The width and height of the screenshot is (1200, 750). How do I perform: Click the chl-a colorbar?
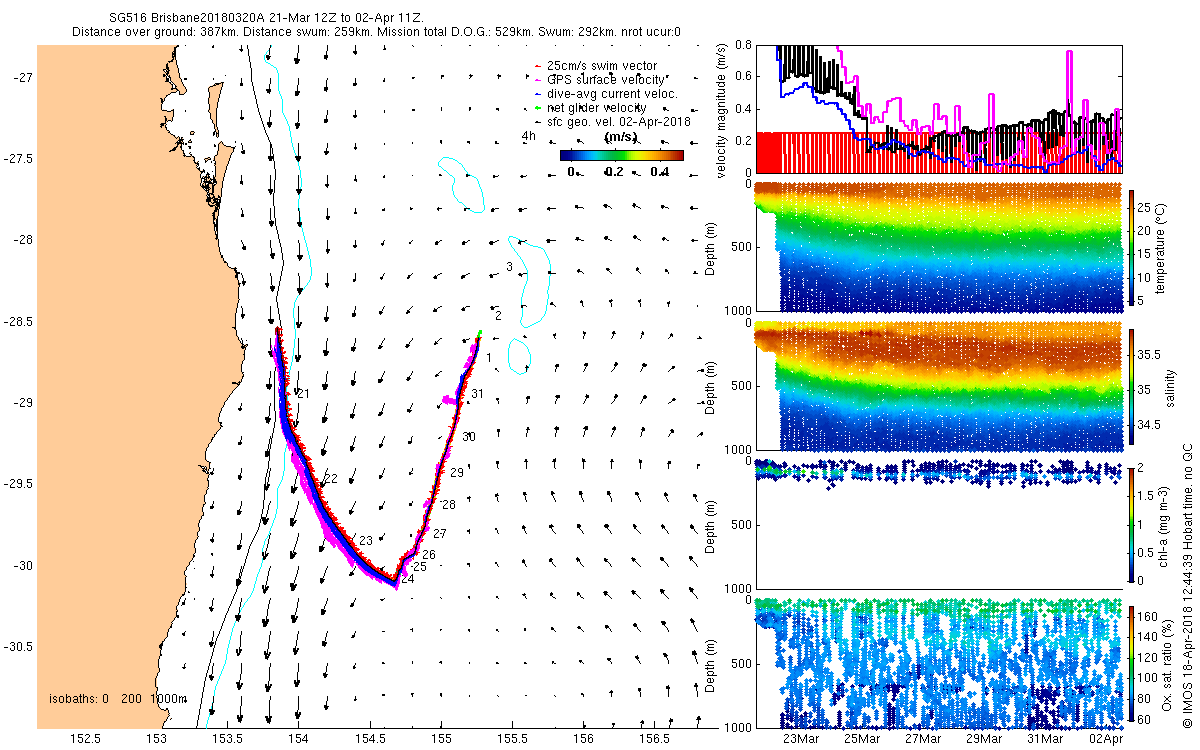coord(1131,524)
